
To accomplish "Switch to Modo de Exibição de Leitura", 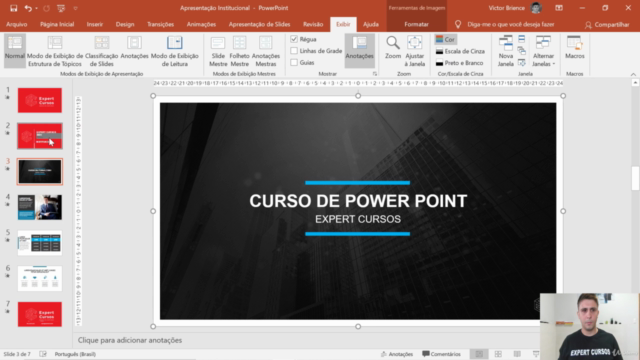I will click(x=175, y=51).
